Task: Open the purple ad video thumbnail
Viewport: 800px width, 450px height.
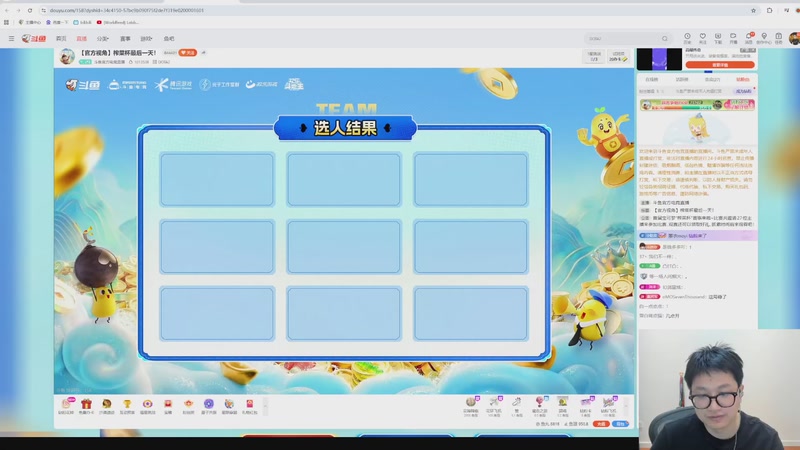Action: click(659, 59)
